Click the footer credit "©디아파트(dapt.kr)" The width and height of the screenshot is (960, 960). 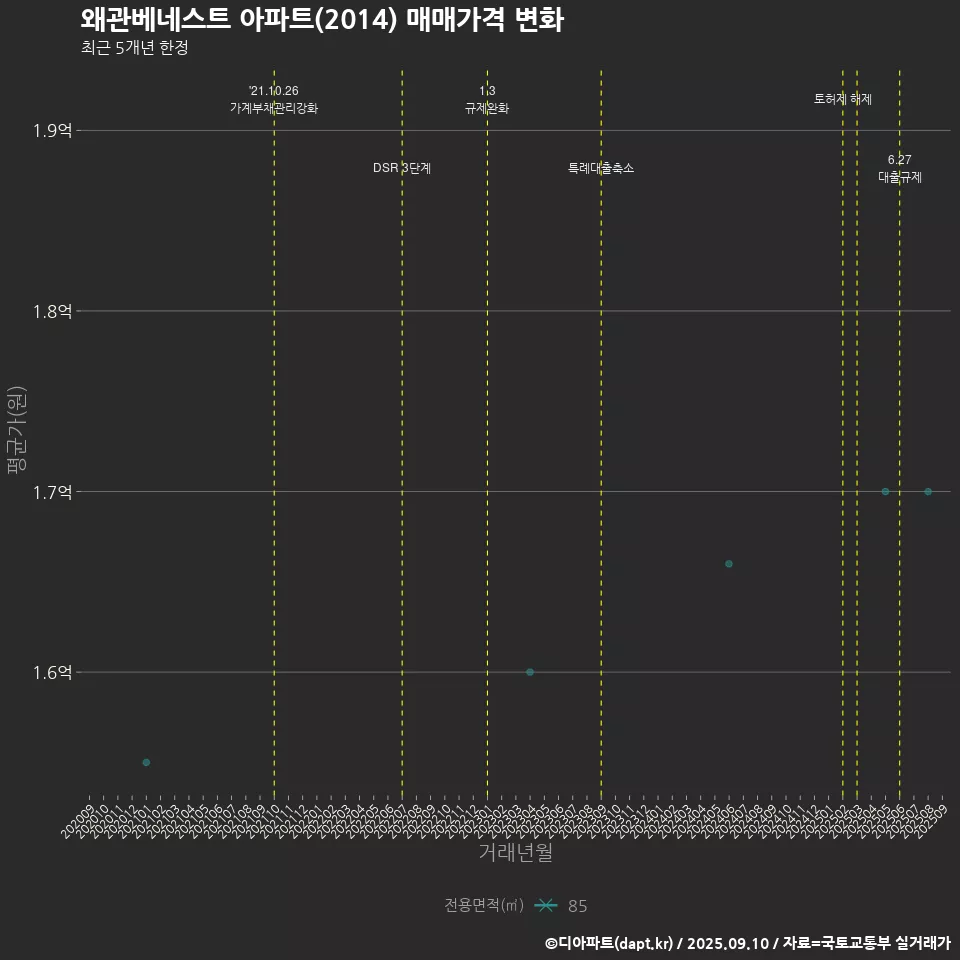(609, 943)
